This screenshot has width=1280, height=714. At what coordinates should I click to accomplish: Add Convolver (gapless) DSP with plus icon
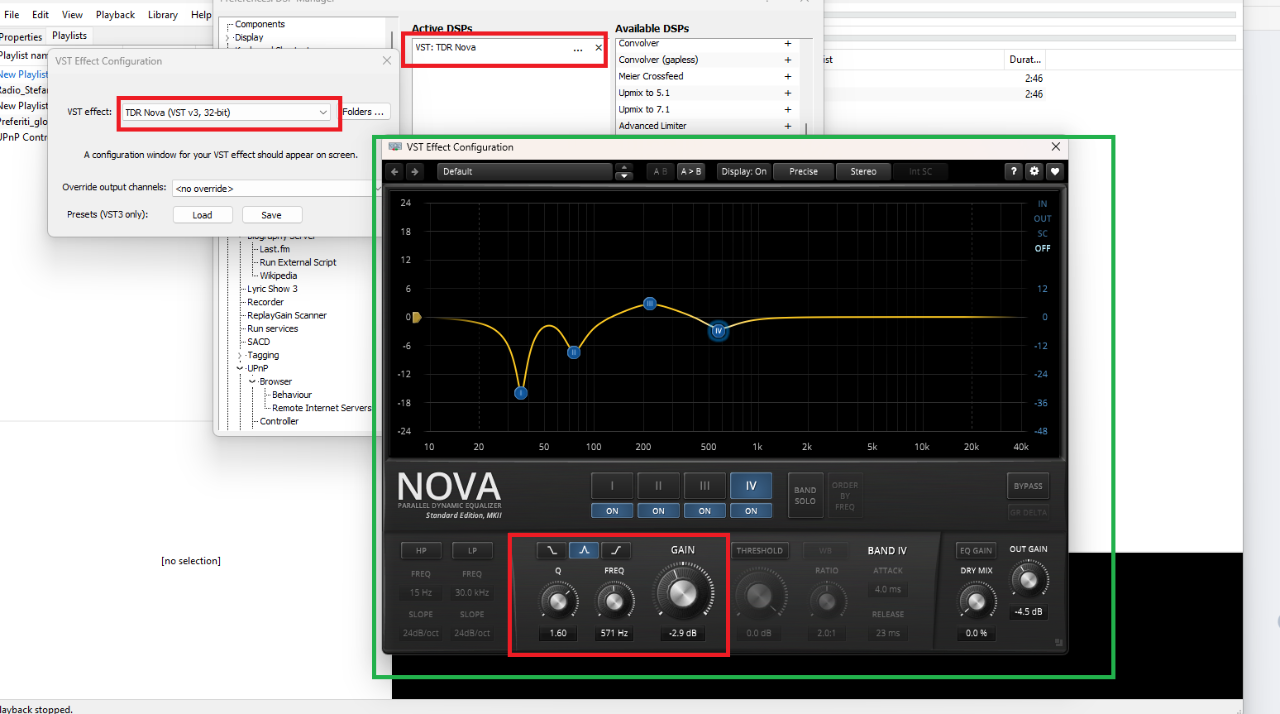[788, 60]
